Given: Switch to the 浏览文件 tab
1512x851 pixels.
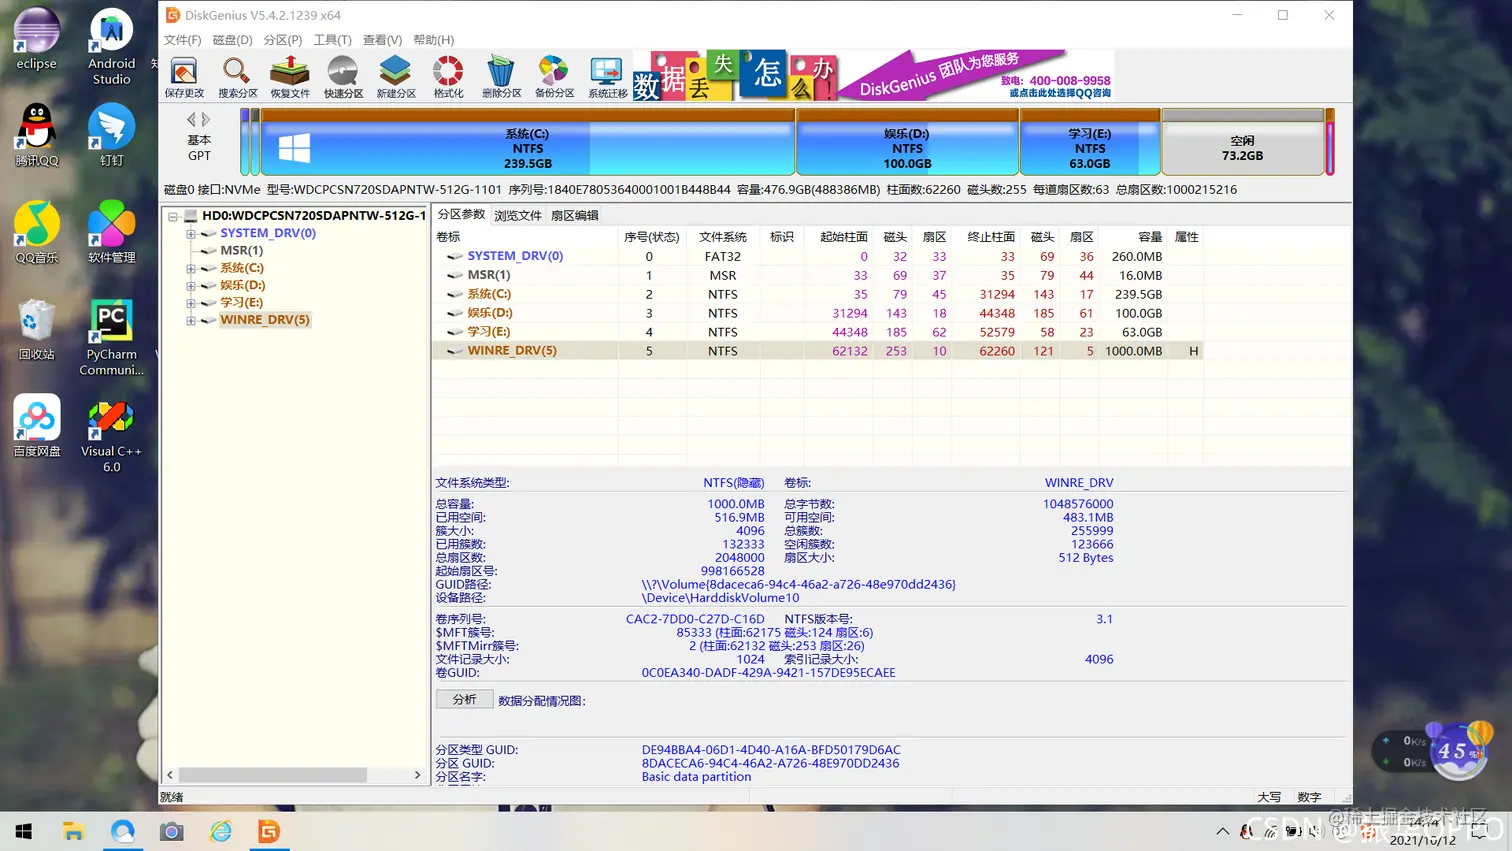Looking at the screenshot, I should pyautogui.click(x=517, y=216).
